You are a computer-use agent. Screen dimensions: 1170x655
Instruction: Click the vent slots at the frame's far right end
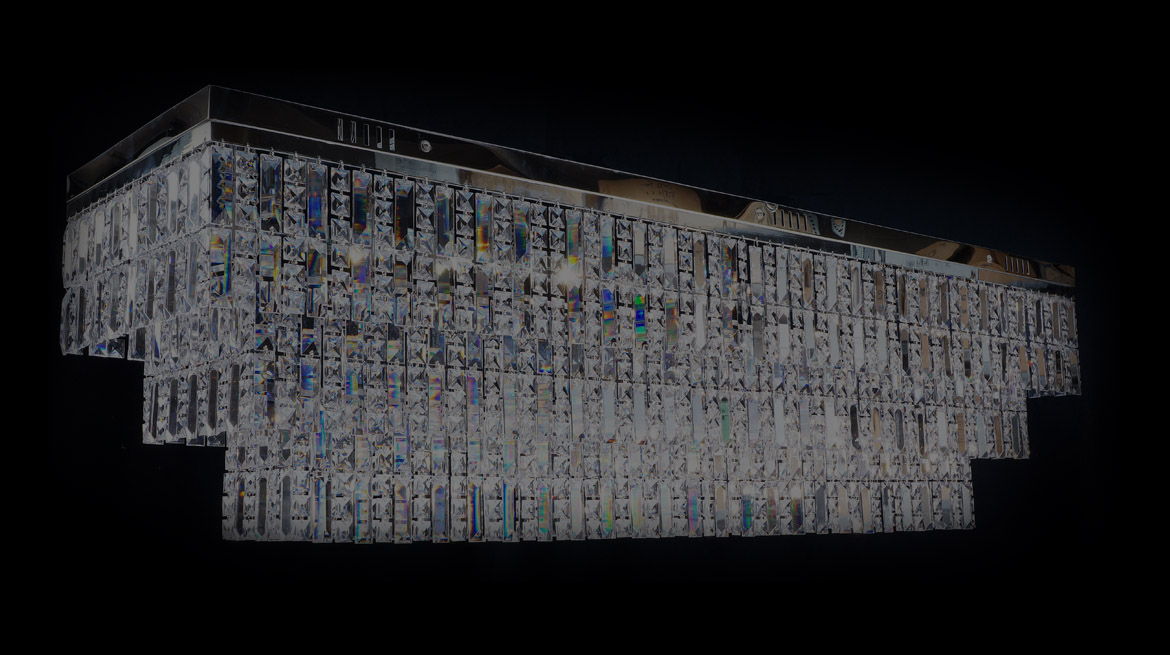pos(1020,267)
